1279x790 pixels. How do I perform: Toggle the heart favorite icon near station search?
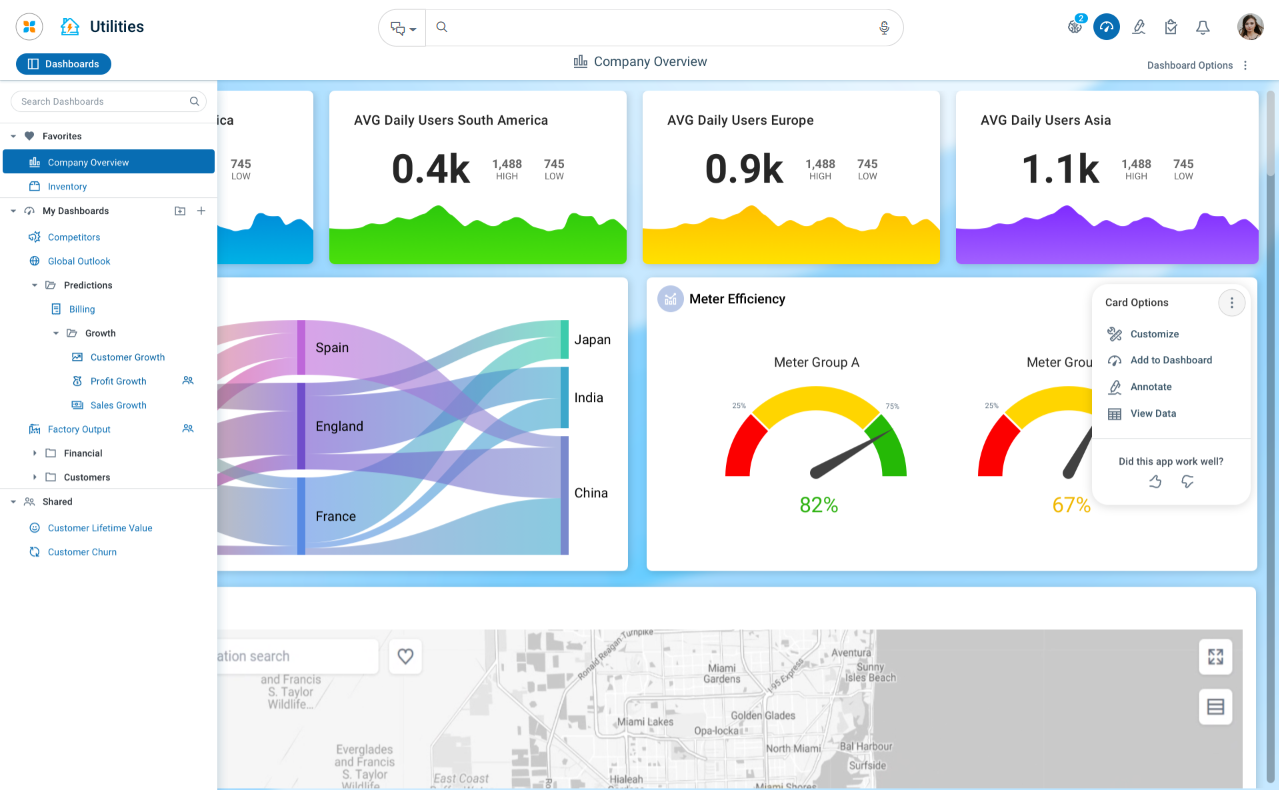[405, 656]
